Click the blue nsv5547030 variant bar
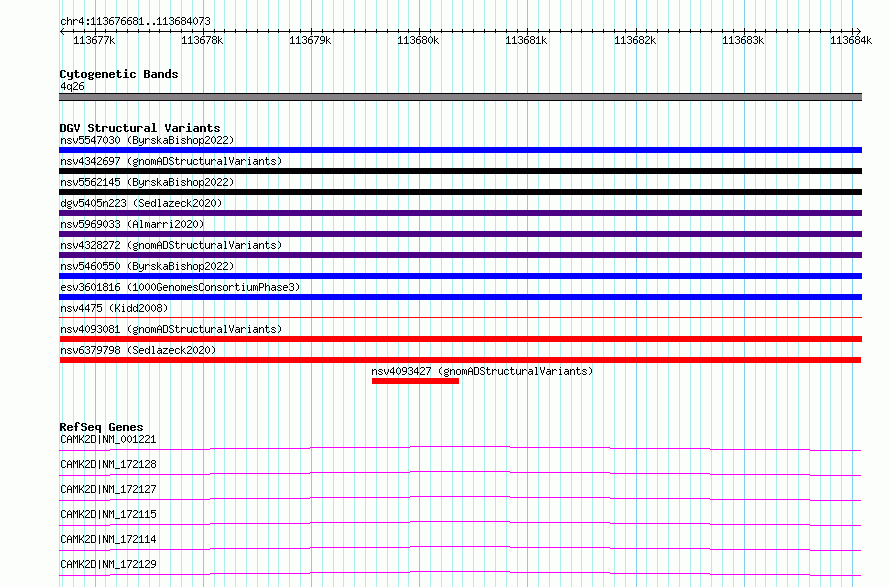 (460, 150)
